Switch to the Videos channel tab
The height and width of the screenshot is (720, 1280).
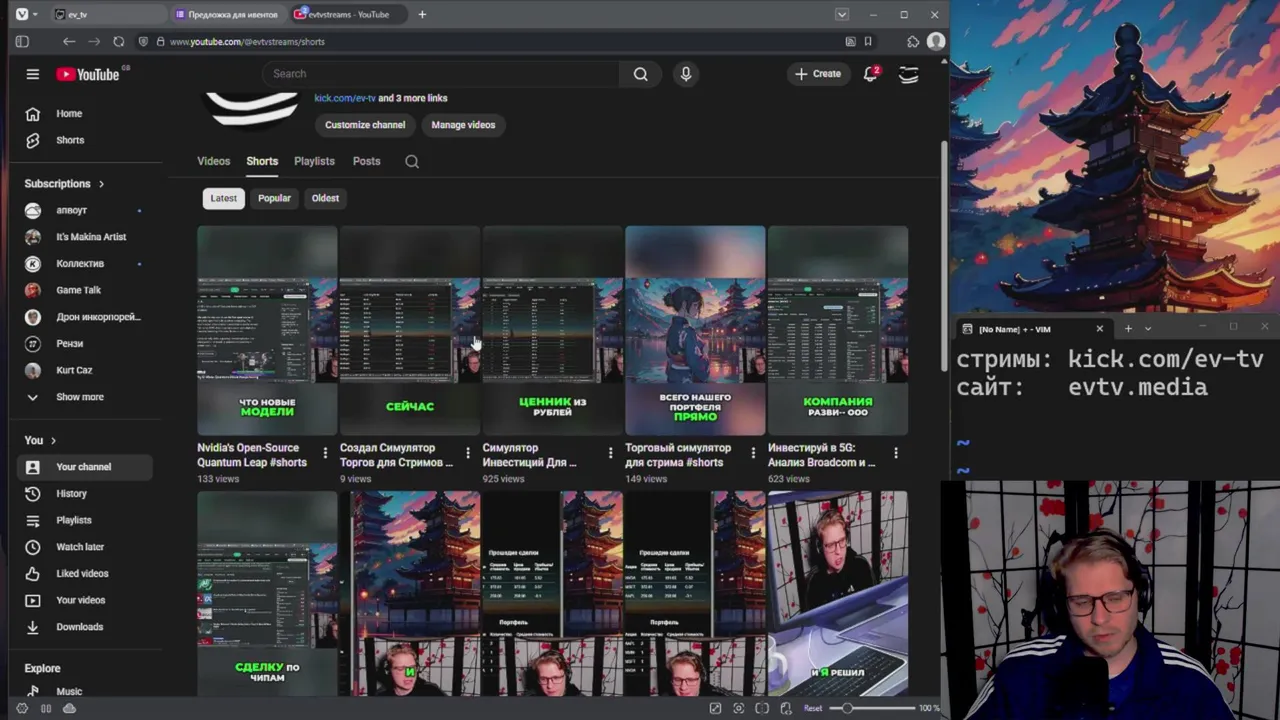pos(213,161)
